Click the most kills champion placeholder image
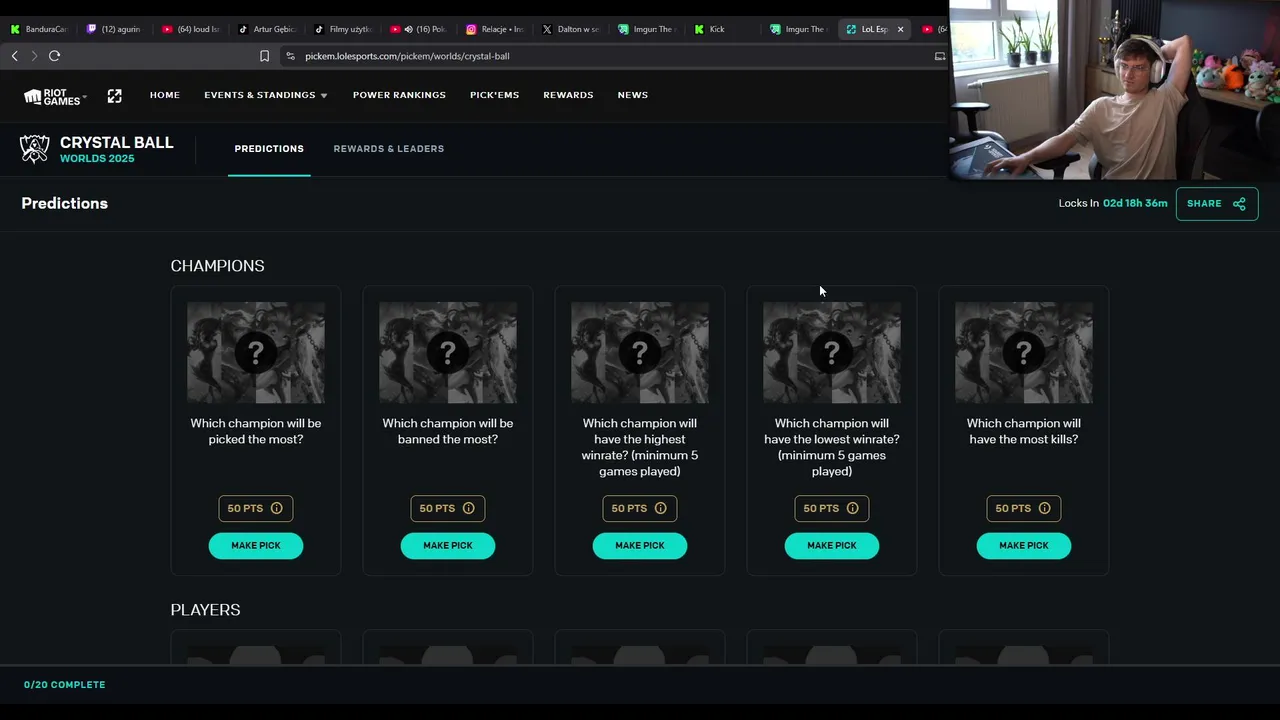This screenshot has height=720, width=1280. pyautogui.click(x=1024, y=353)
